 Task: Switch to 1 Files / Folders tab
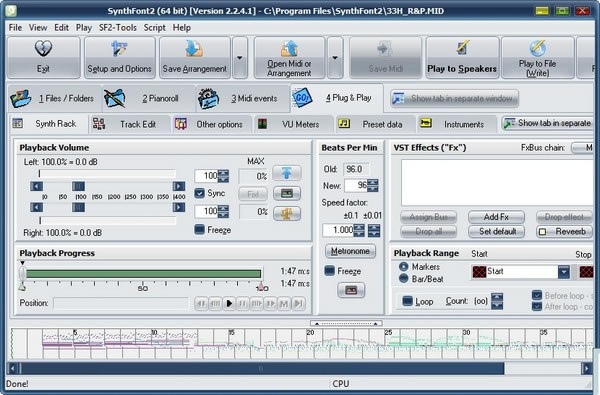point(54,99)
